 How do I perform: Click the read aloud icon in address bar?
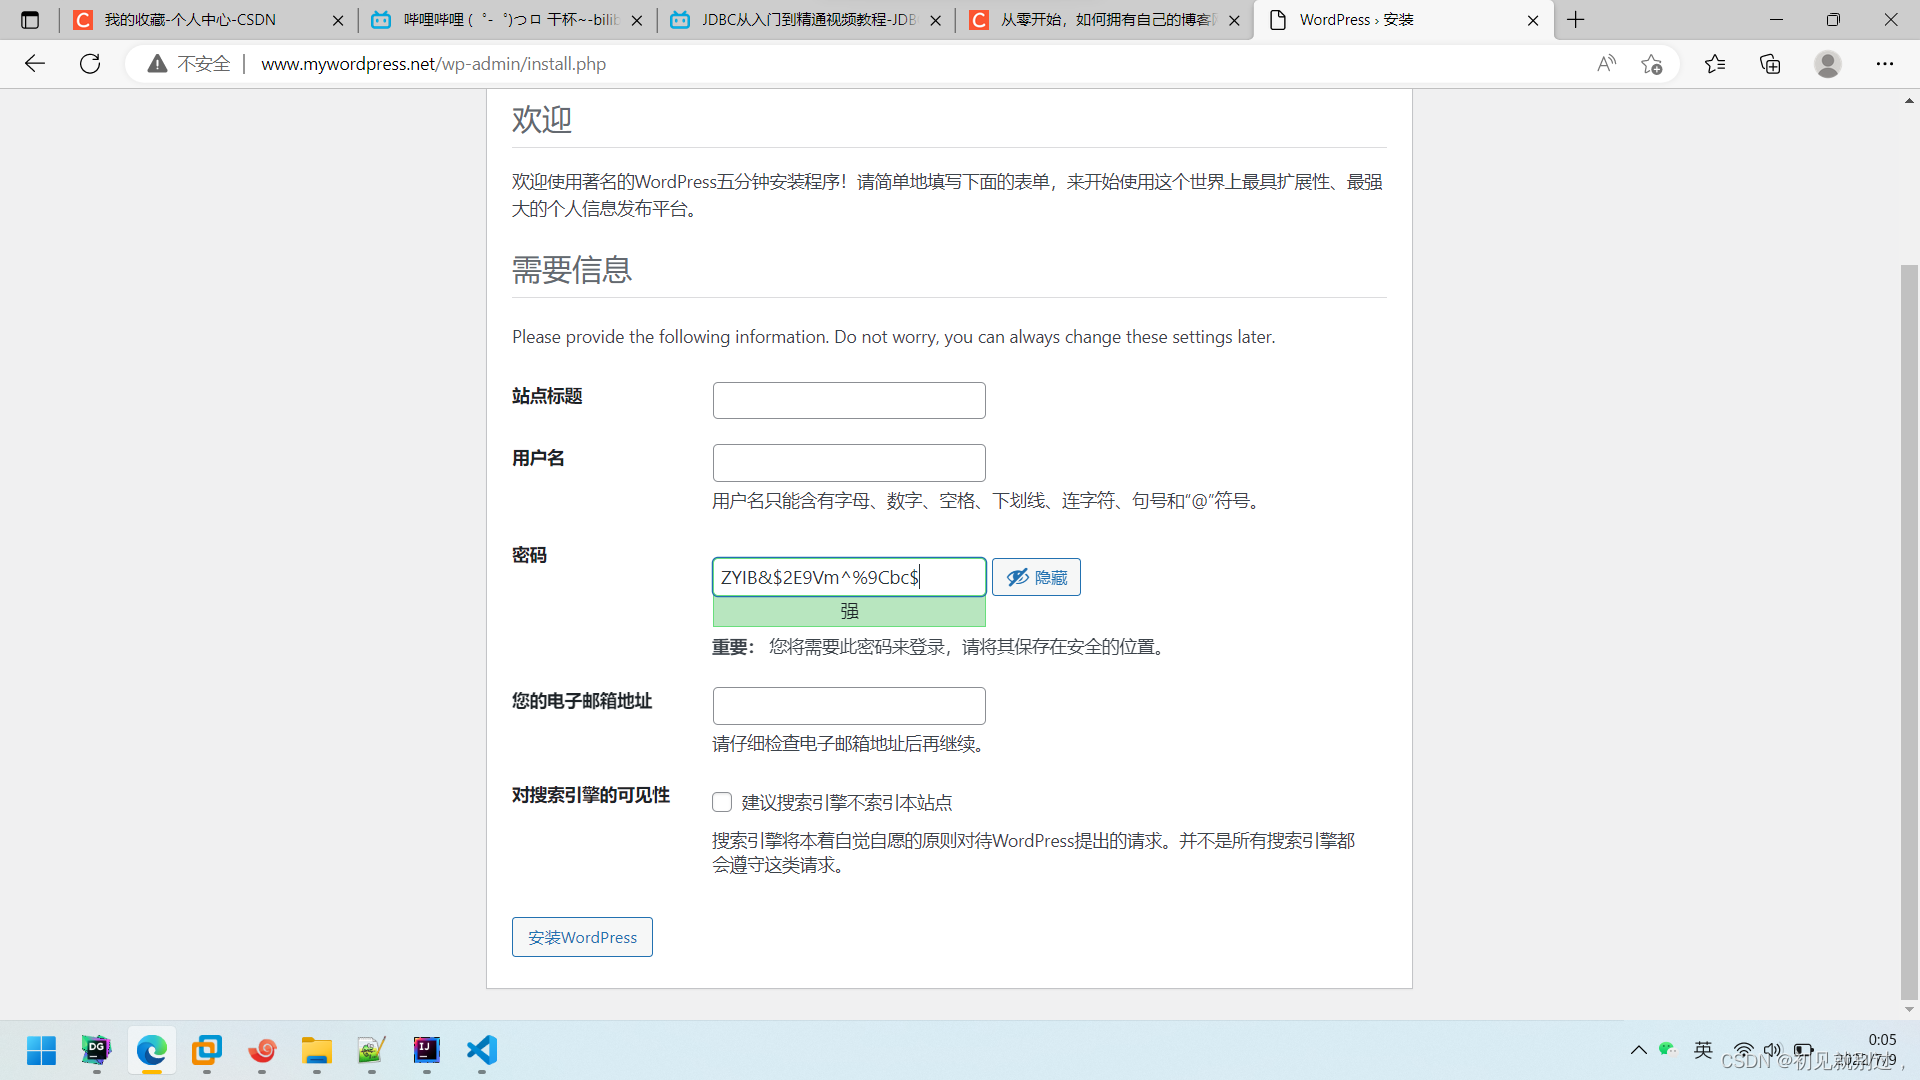(1606, 64)
